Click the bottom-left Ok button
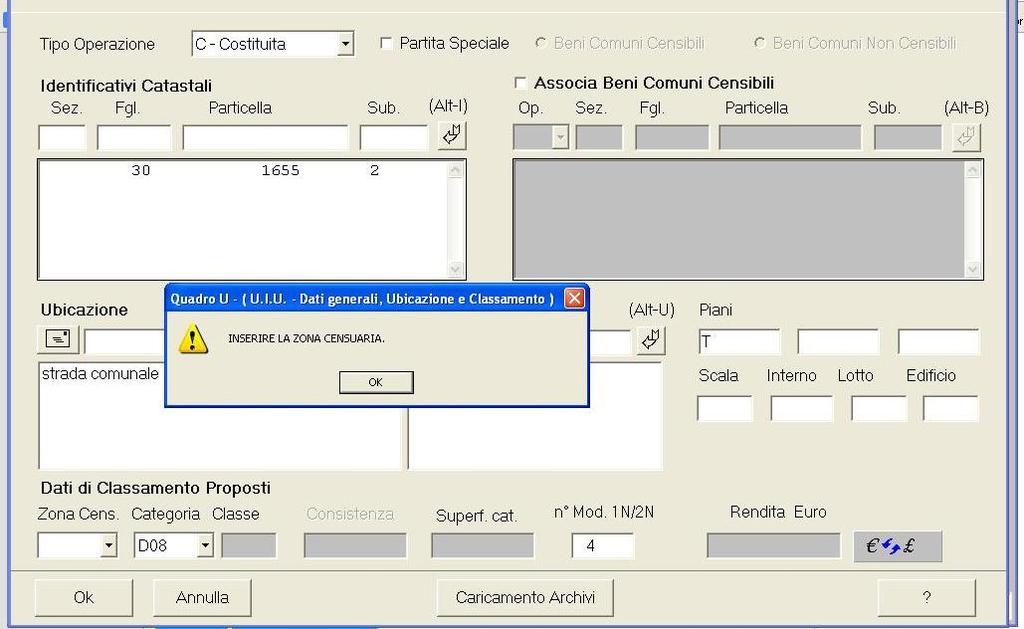 pyautogui.click(x=83, y=597)
